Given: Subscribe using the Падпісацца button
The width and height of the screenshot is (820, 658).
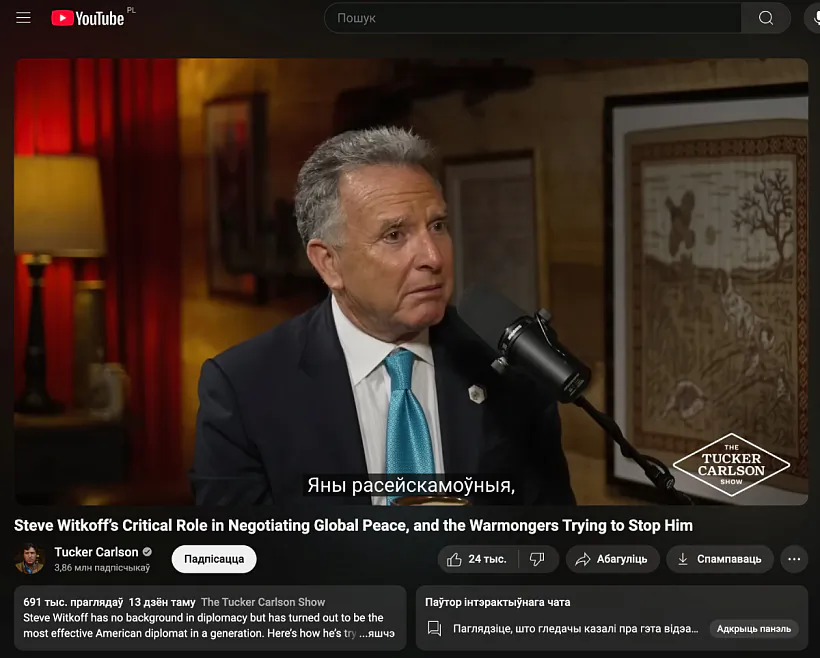Looking at the screenshot, I should [214, 559].
